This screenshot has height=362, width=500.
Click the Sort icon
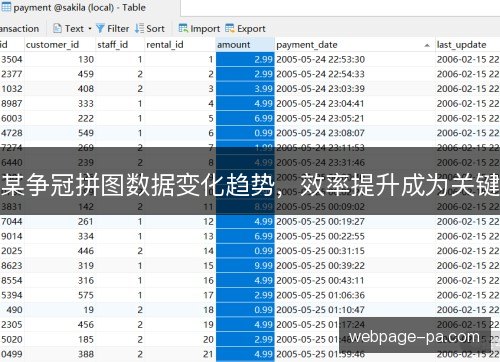coord(139,29)
